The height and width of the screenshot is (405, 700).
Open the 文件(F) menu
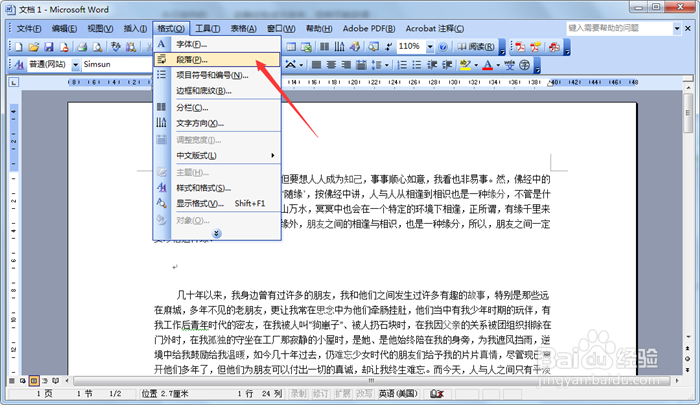(x=29, y=29)
